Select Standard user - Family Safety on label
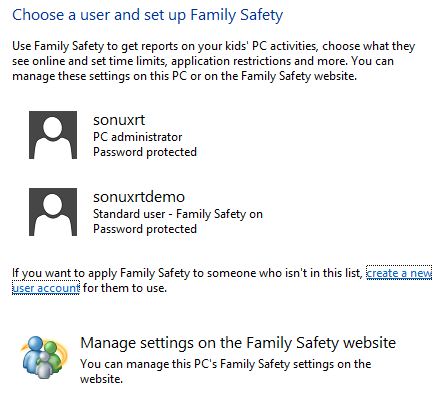Image resolution: width=437 pixels, height=399 pixels. pyautogui.click(x=178, y=214)
